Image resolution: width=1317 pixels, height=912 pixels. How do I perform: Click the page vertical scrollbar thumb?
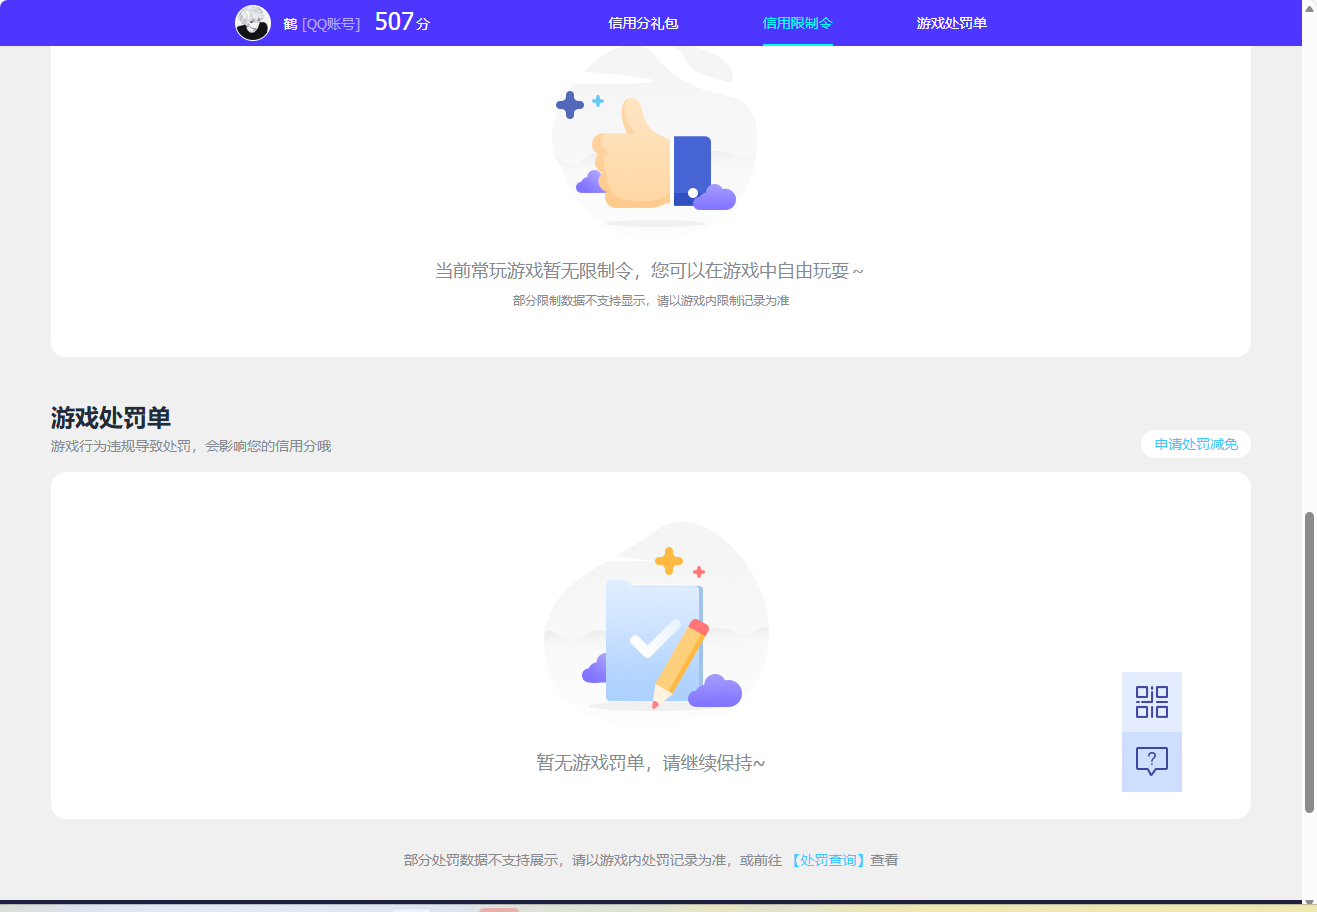pos(1309,662)
